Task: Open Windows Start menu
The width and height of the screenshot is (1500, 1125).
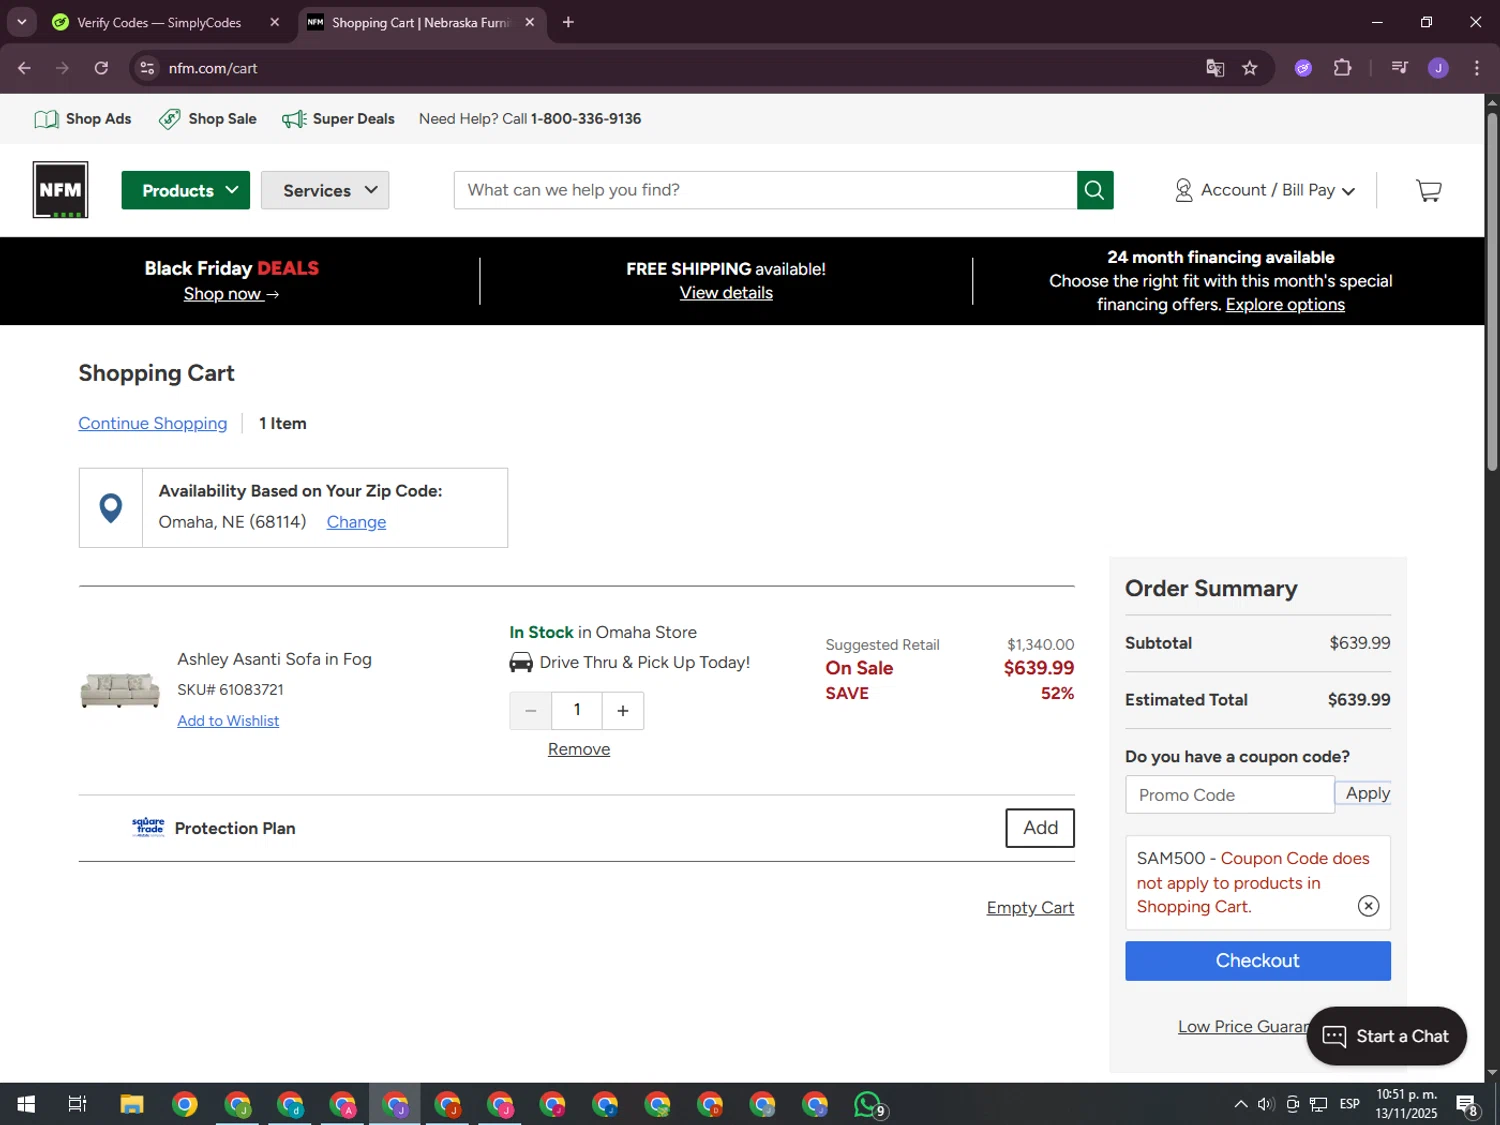Action: point(26,1105)
